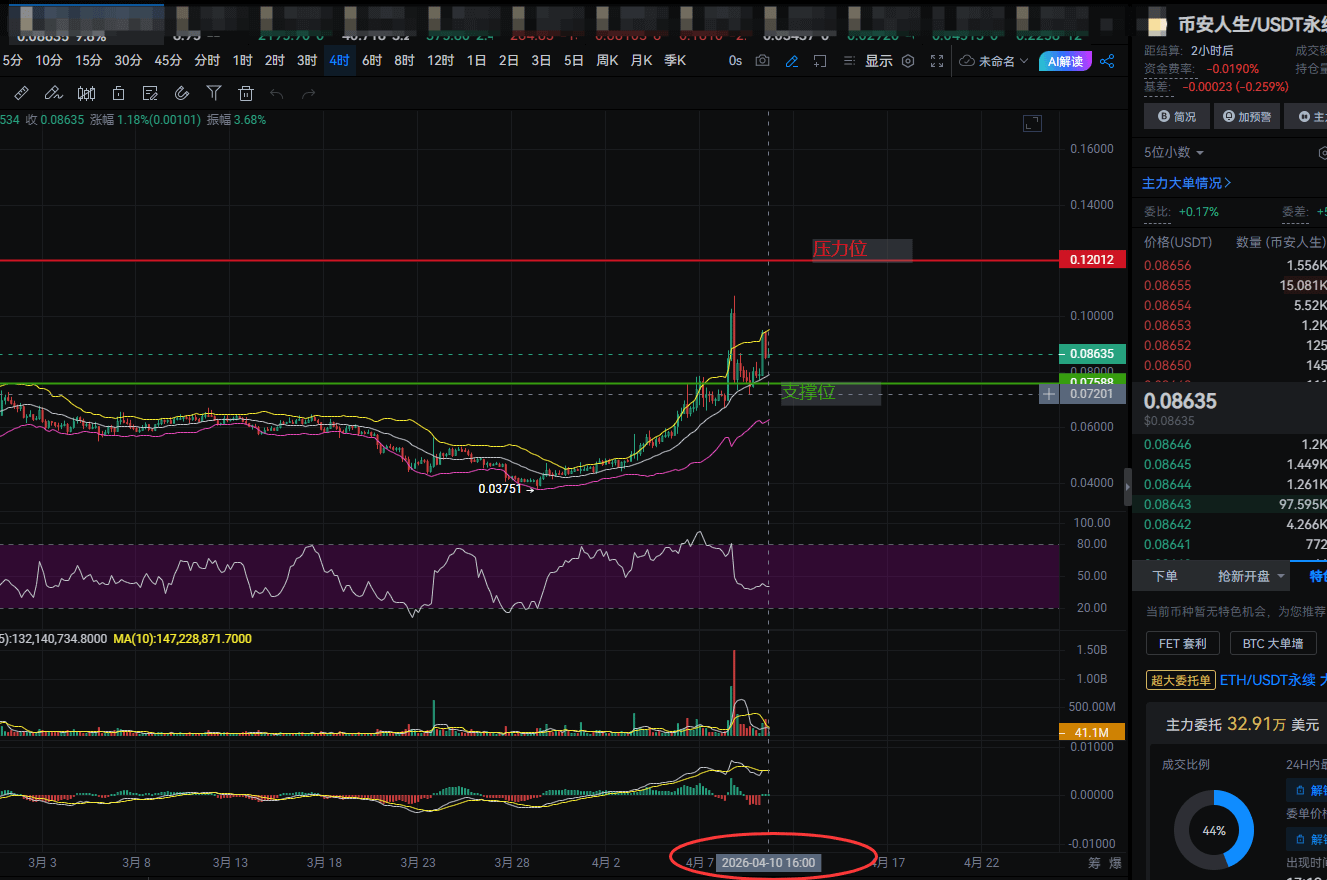Click the add chart window icon
This screenshot has height=880, width=1327.
pos(820,61)
